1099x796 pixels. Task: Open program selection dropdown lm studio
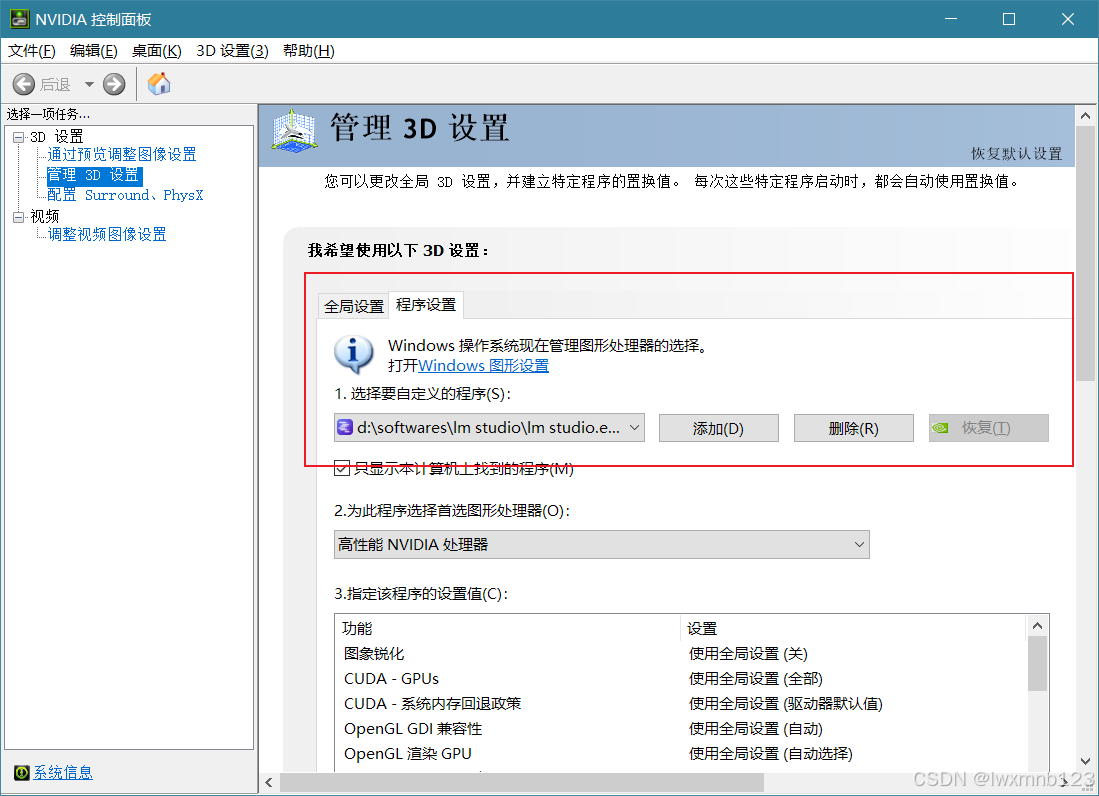tap(489, 427)
